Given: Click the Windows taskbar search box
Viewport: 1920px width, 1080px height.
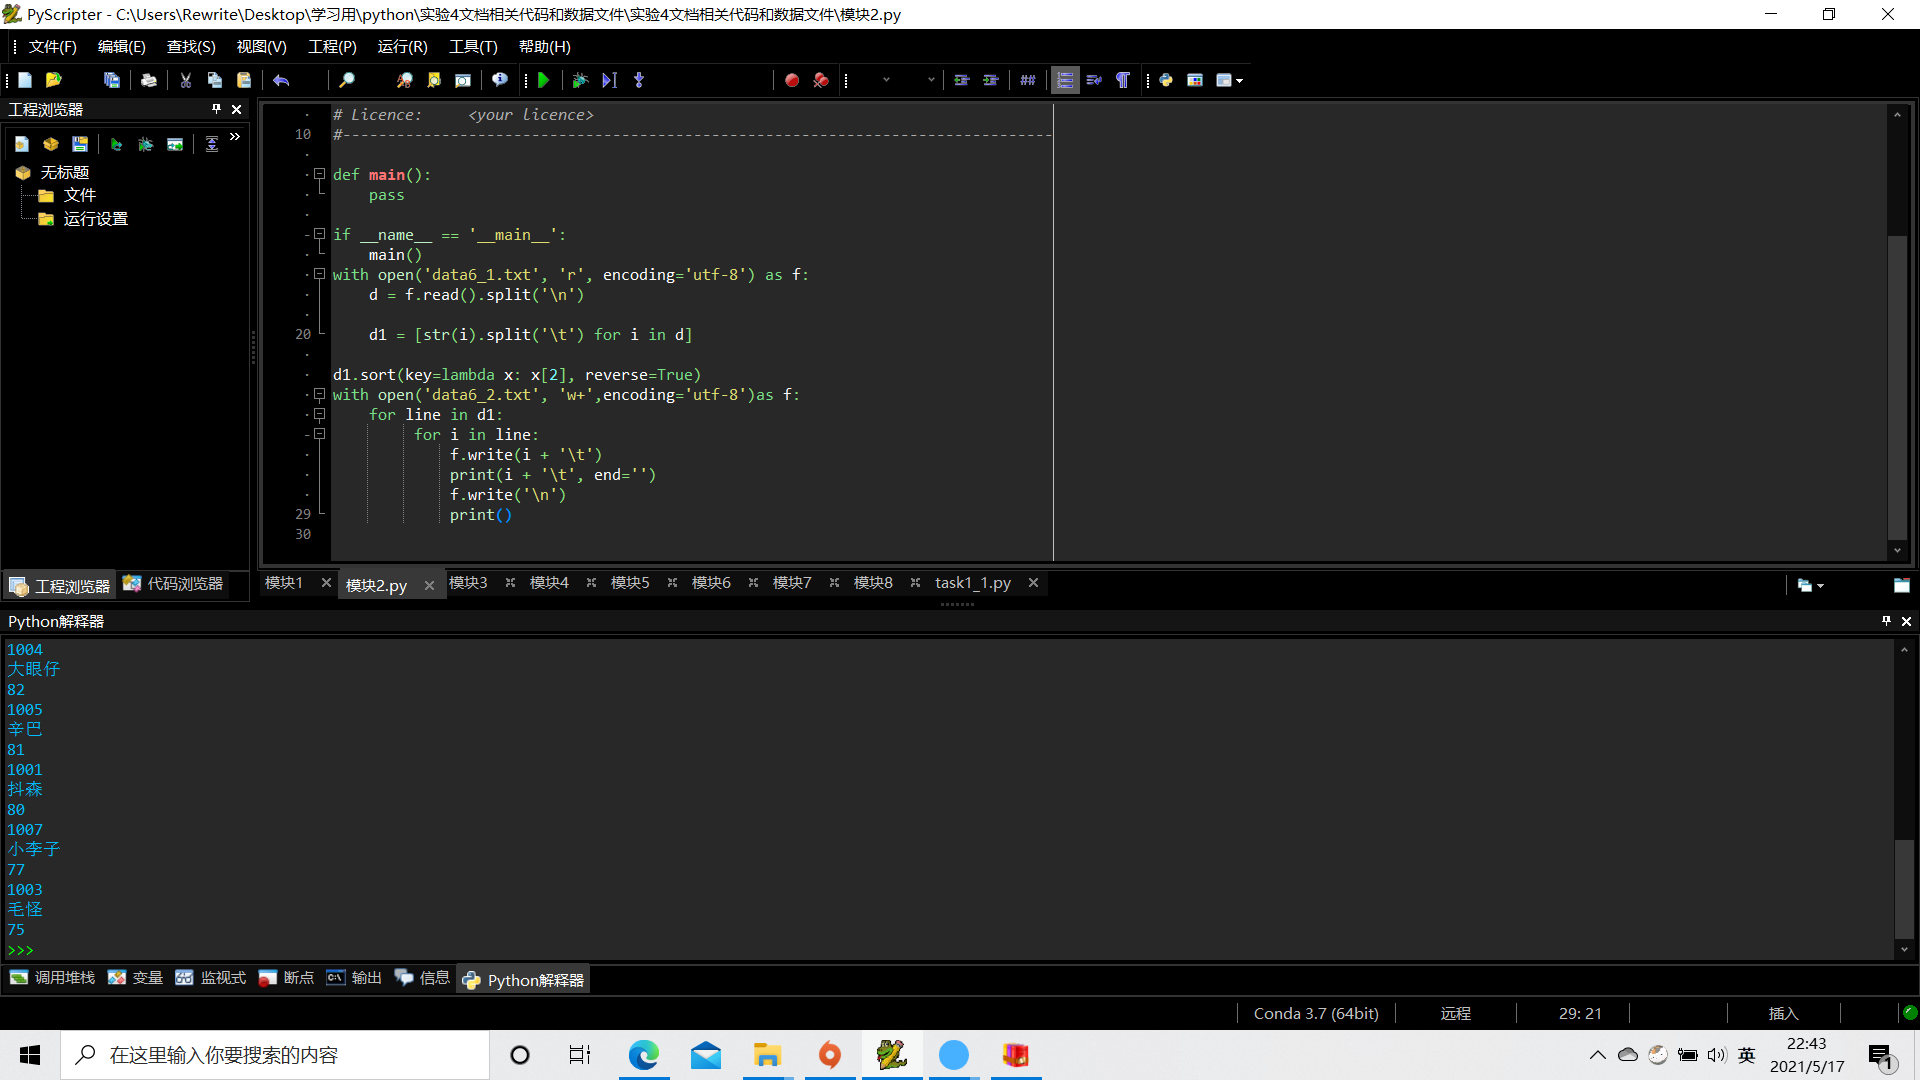Looking at the screenshot, I should tap(275, 1055).
